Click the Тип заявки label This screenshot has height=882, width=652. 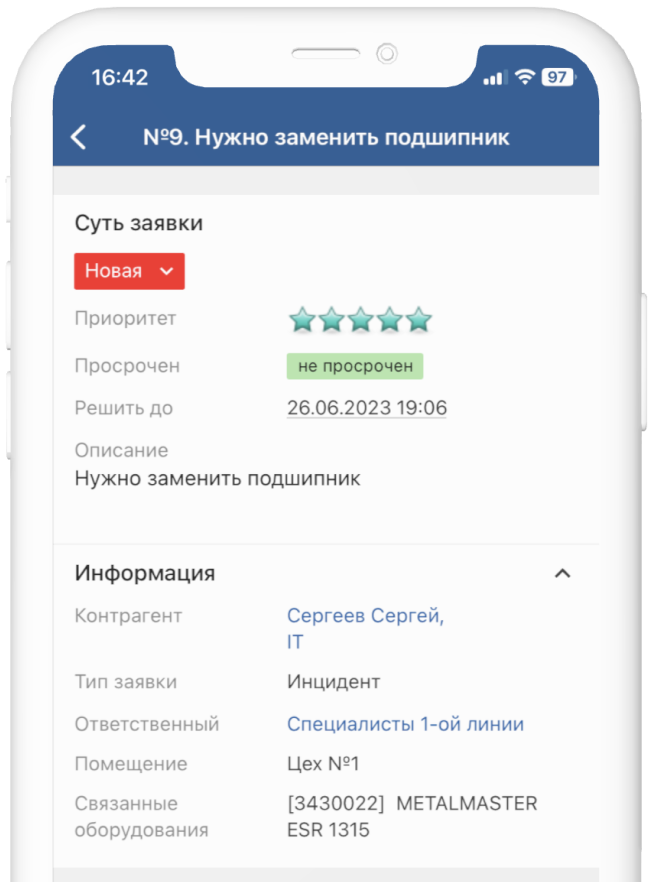126,682
